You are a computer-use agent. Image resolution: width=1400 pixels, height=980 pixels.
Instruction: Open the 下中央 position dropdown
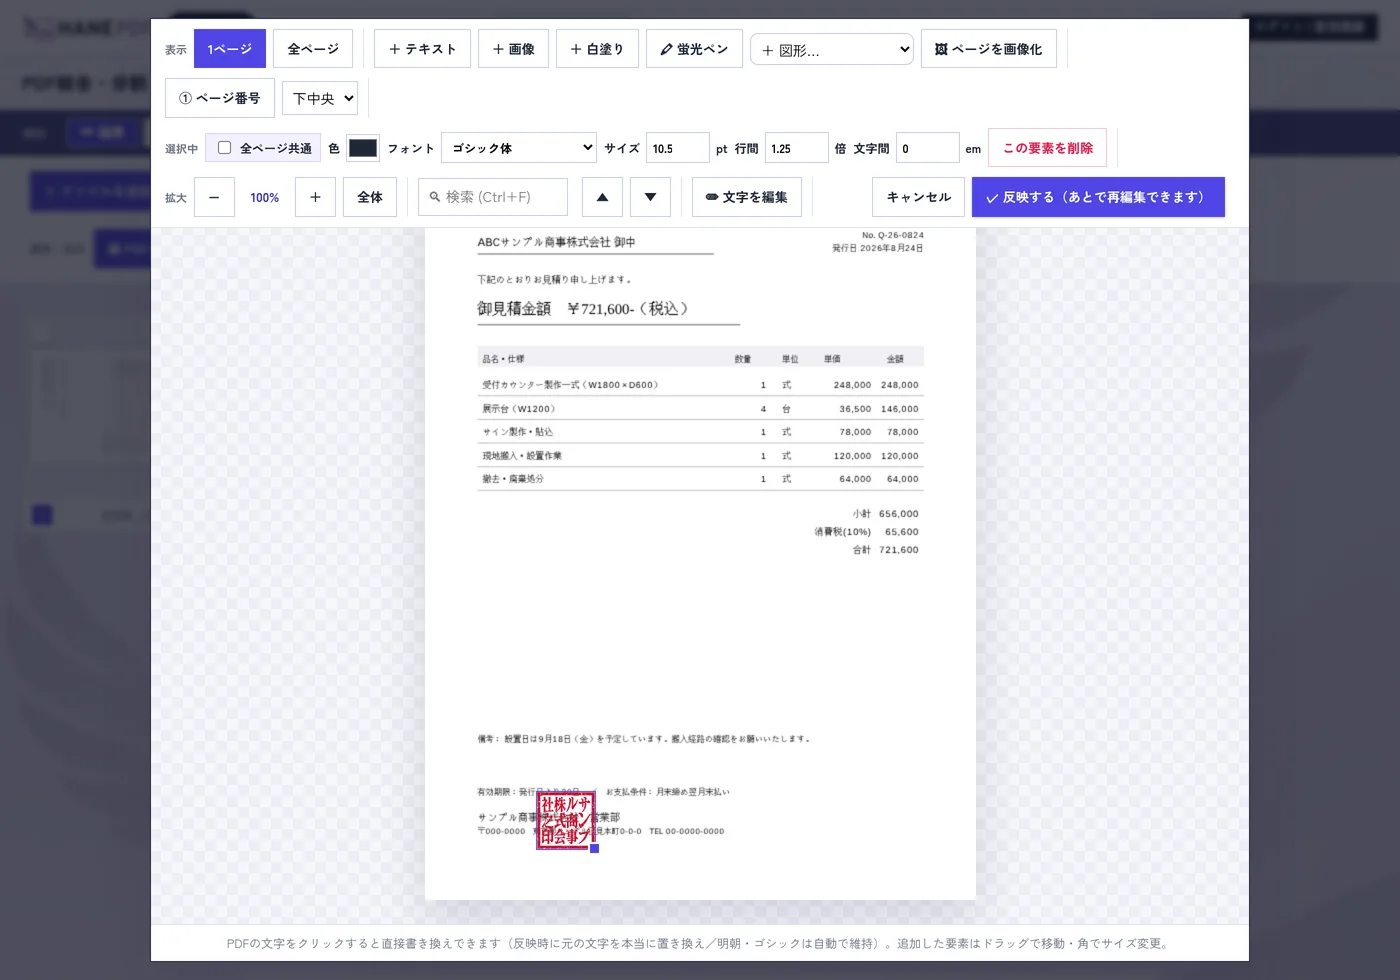(320, 98)
